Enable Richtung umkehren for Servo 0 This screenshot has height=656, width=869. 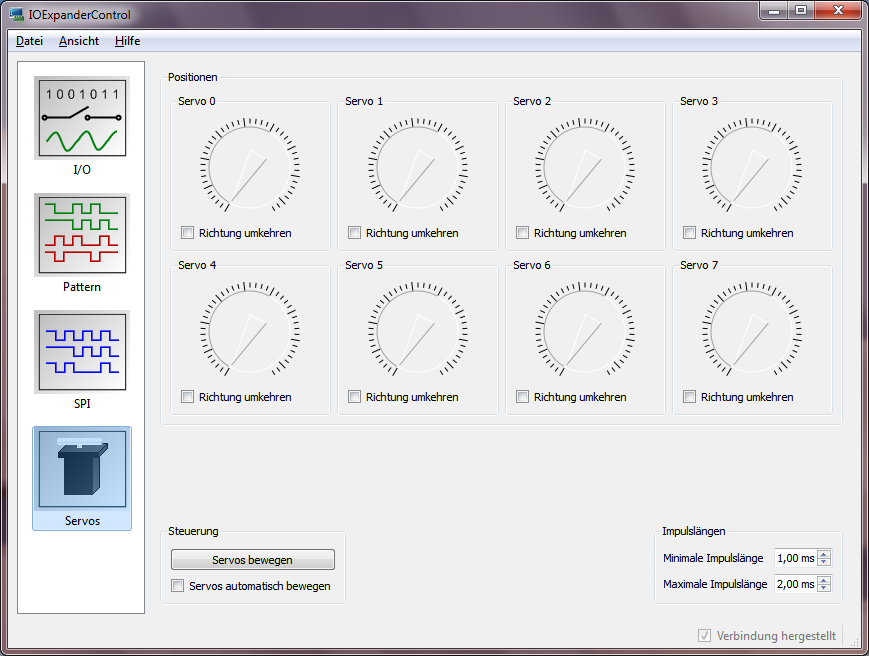click(x=188, y=233)
